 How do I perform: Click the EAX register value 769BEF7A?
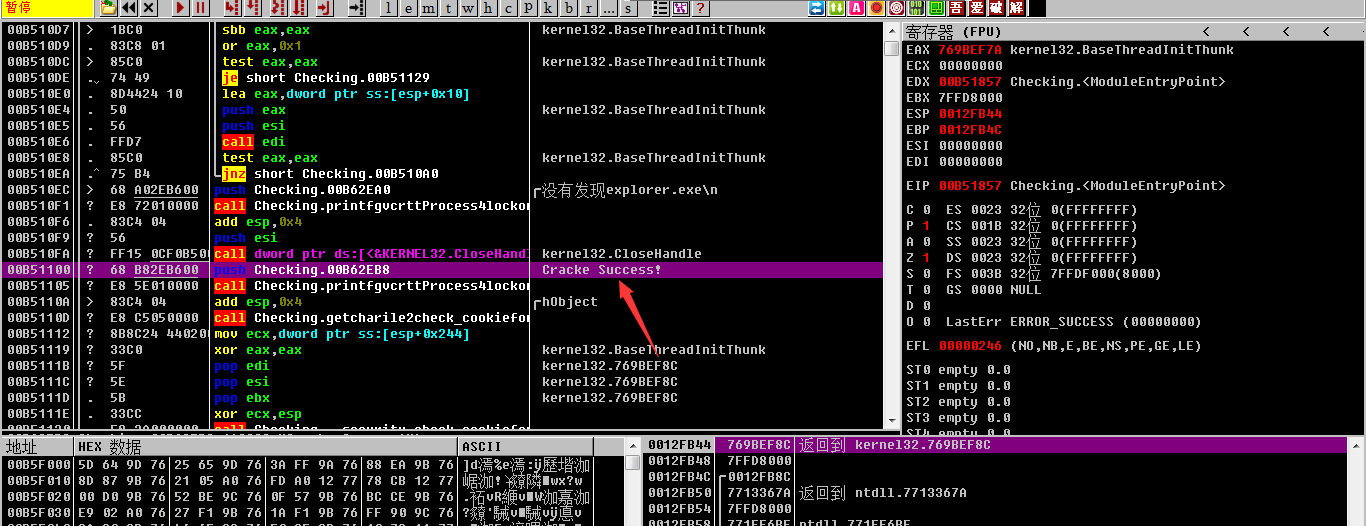[970, 50]
